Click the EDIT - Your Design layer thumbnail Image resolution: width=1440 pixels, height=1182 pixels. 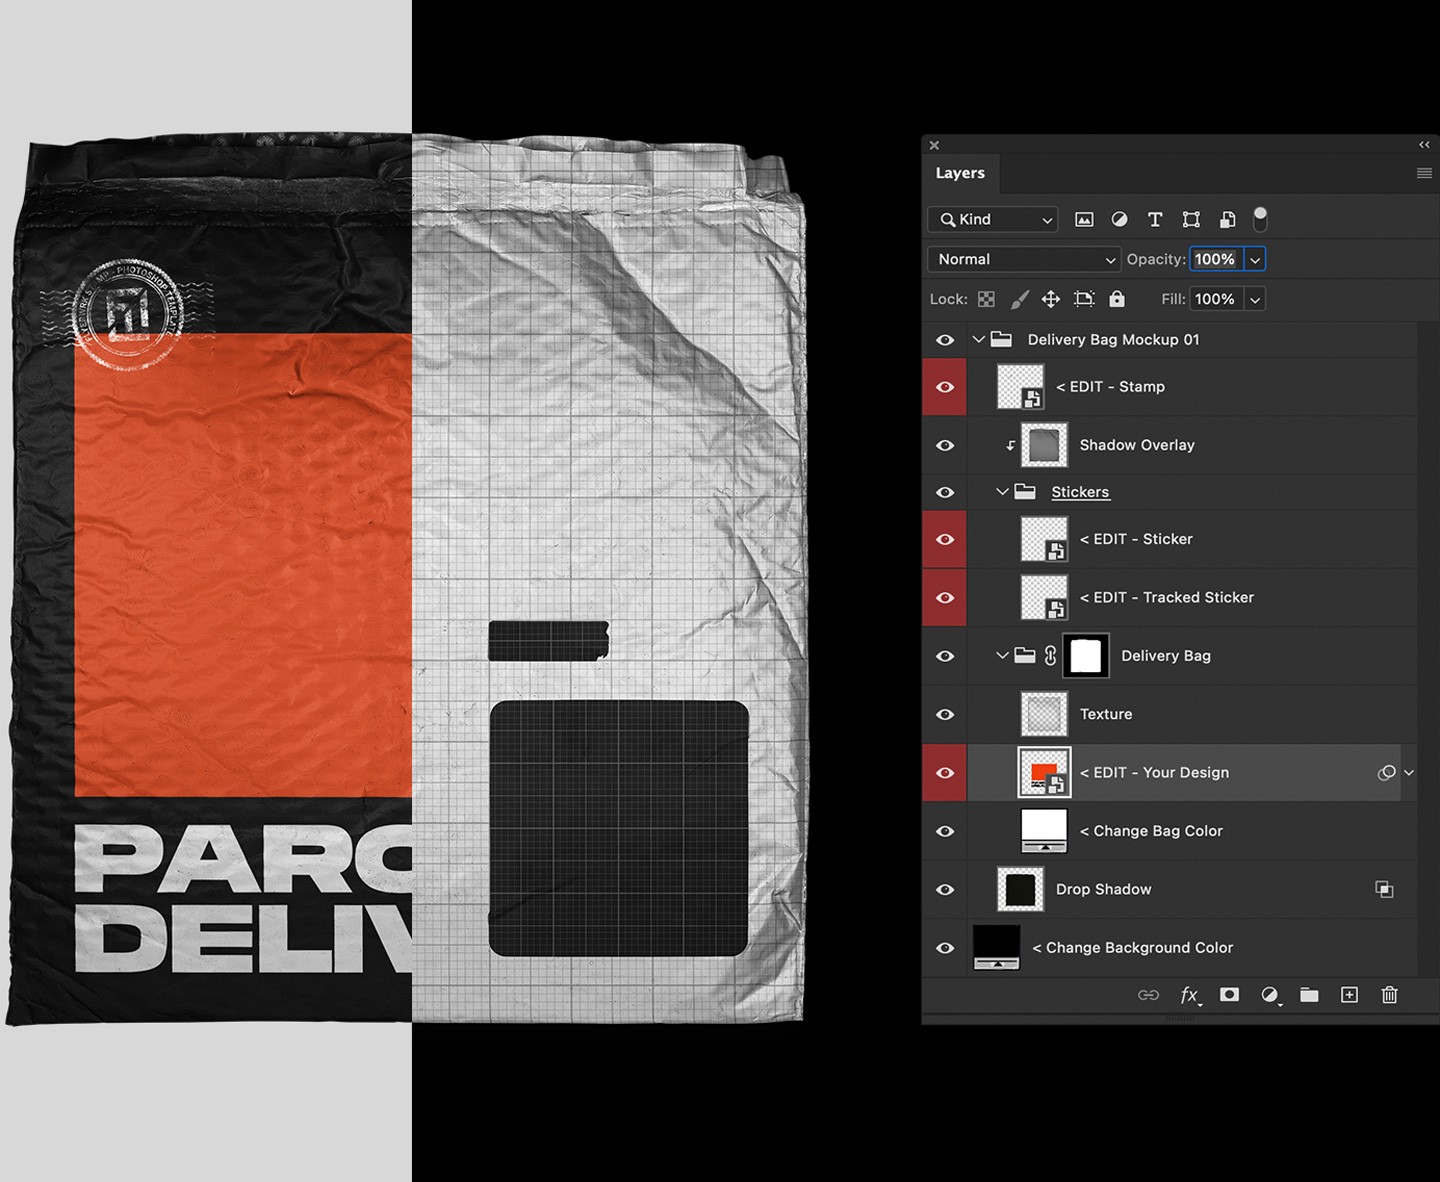1044,772
